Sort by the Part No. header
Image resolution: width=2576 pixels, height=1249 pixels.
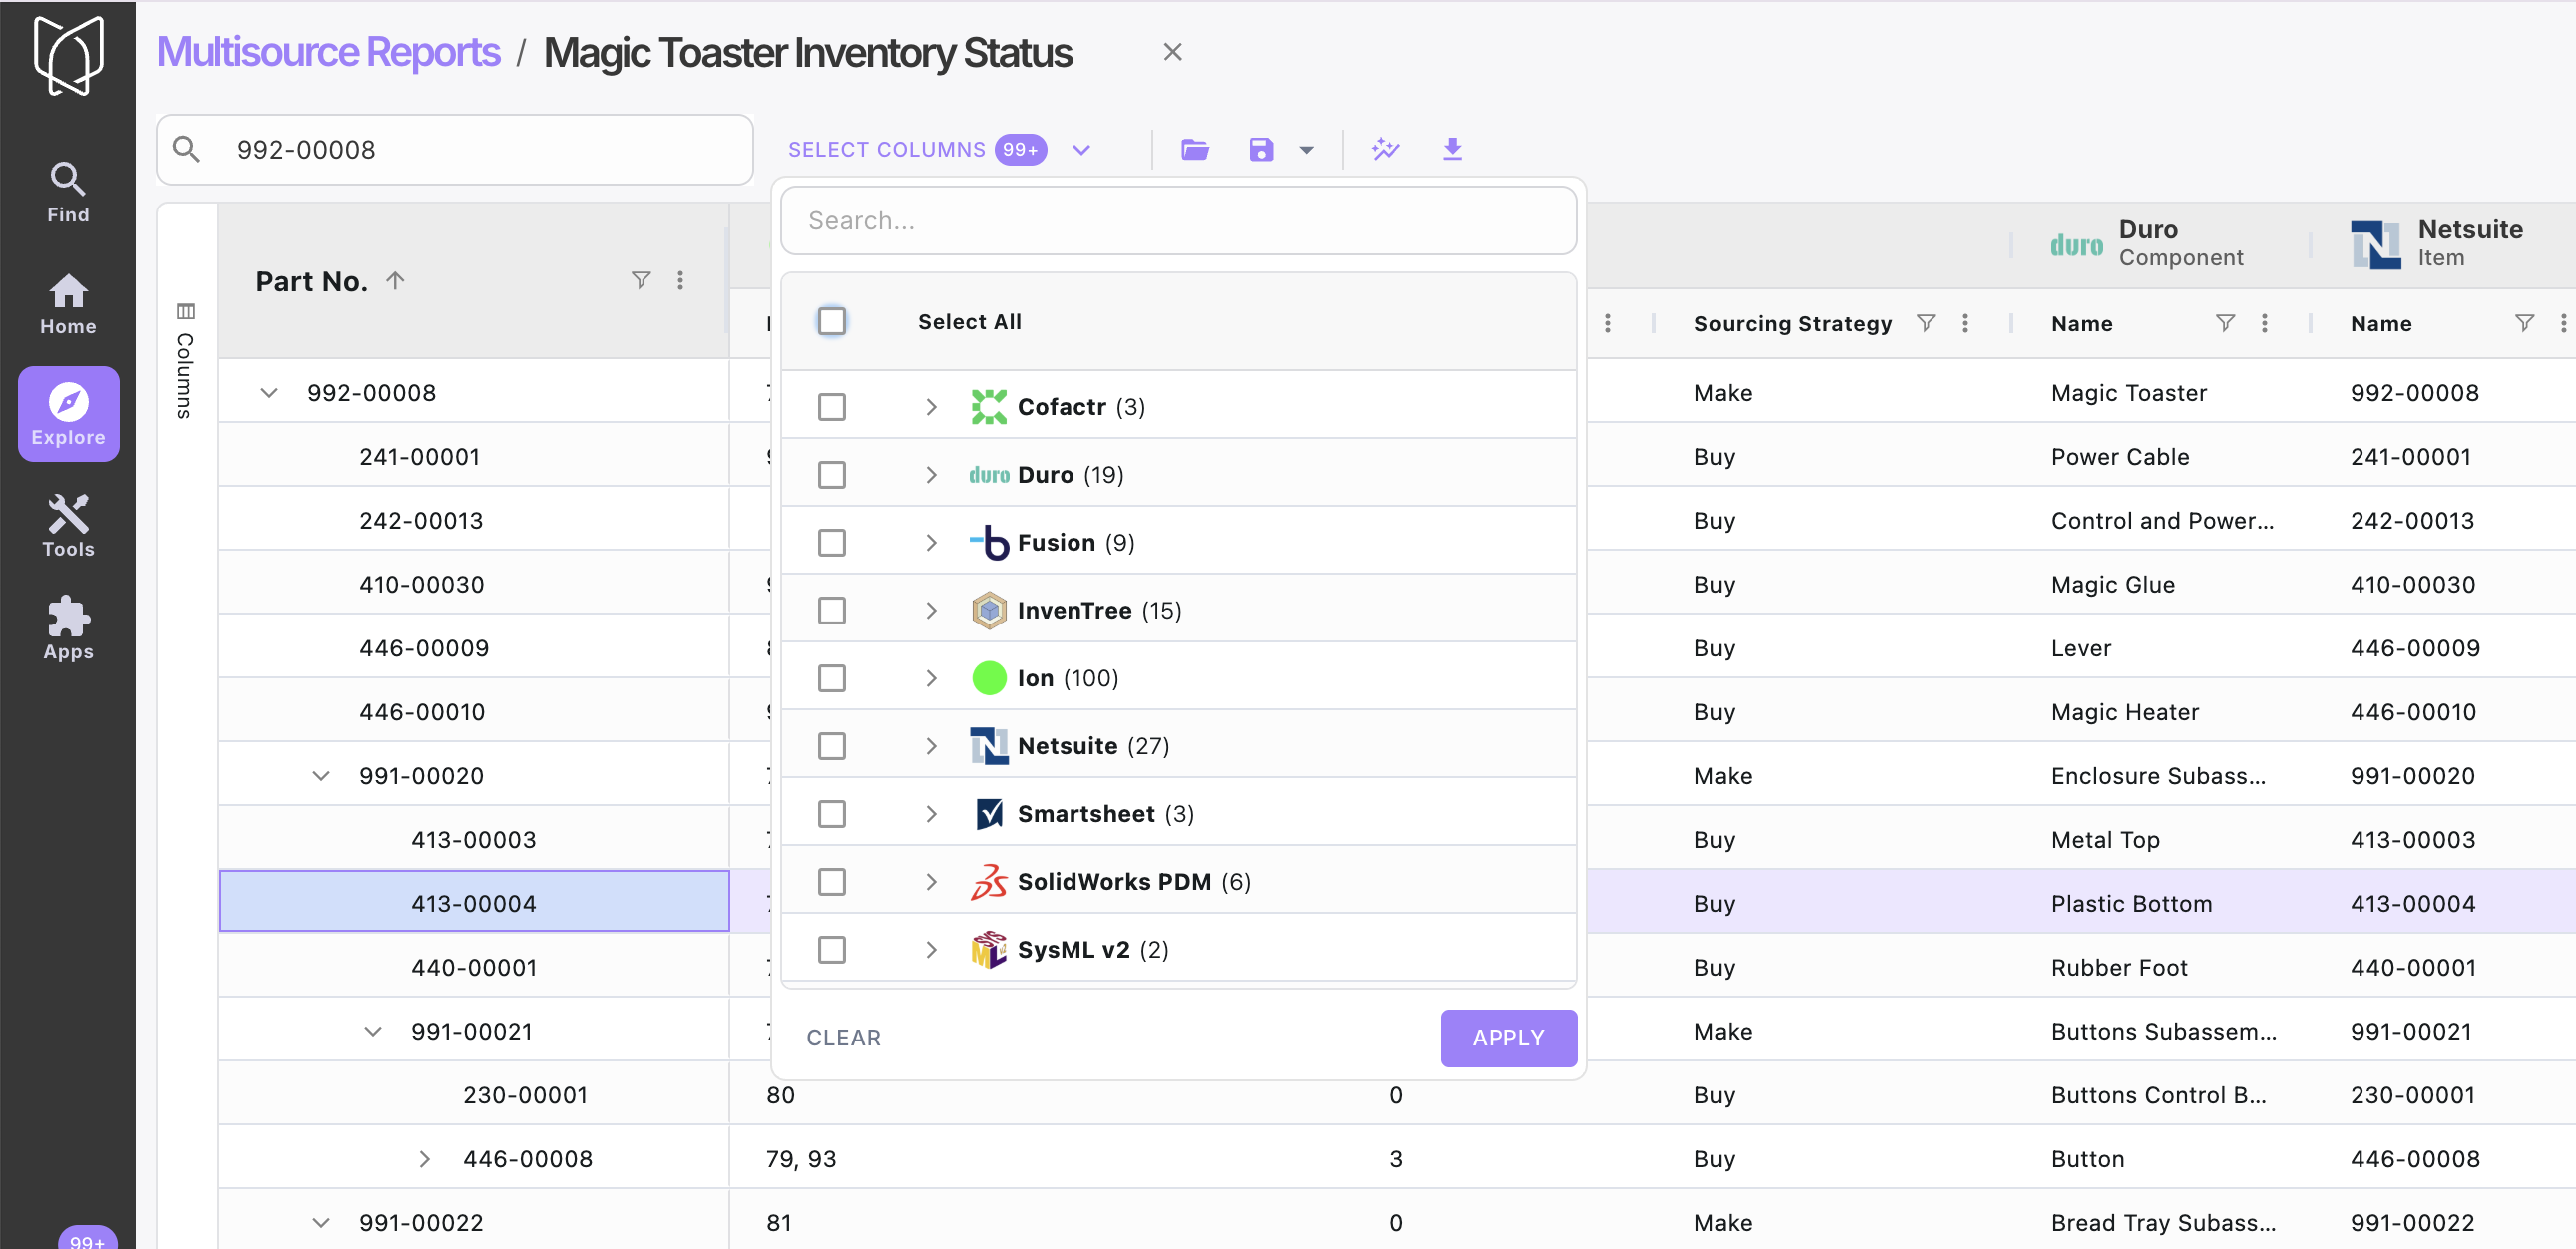click(x=312, y=281)
